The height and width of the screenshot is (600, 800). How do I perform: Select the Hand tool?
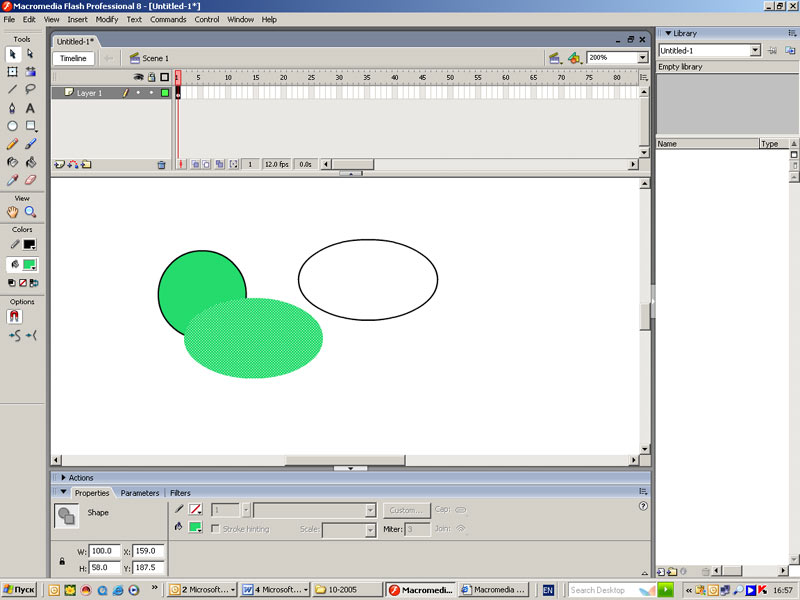[13, 212]
